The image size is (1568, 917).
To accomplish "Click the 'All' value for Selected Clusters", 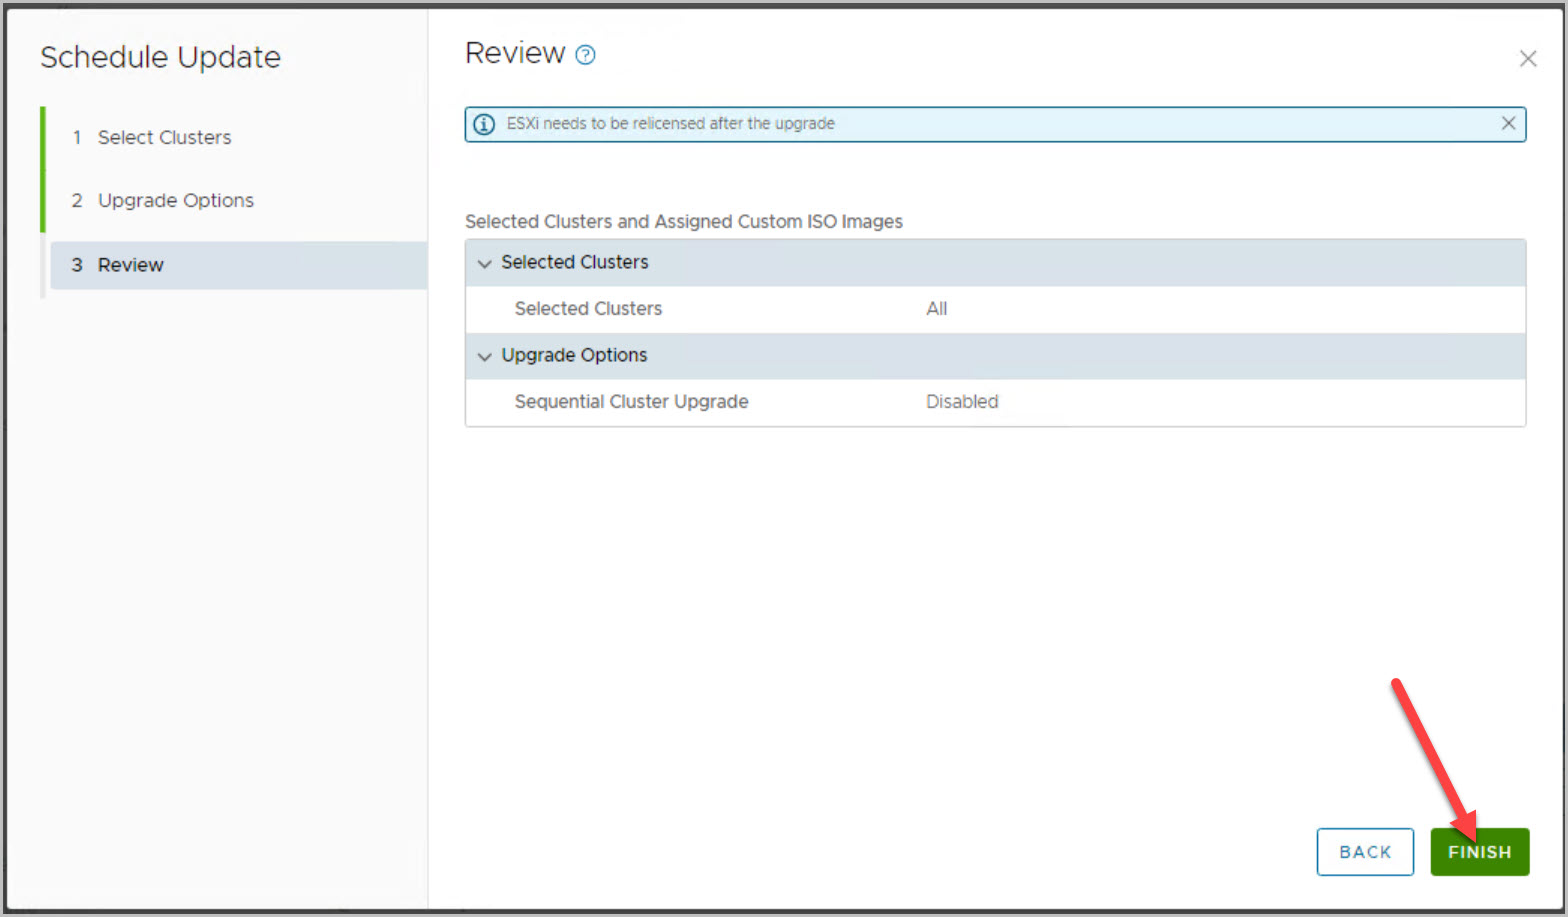I will 936,309.
